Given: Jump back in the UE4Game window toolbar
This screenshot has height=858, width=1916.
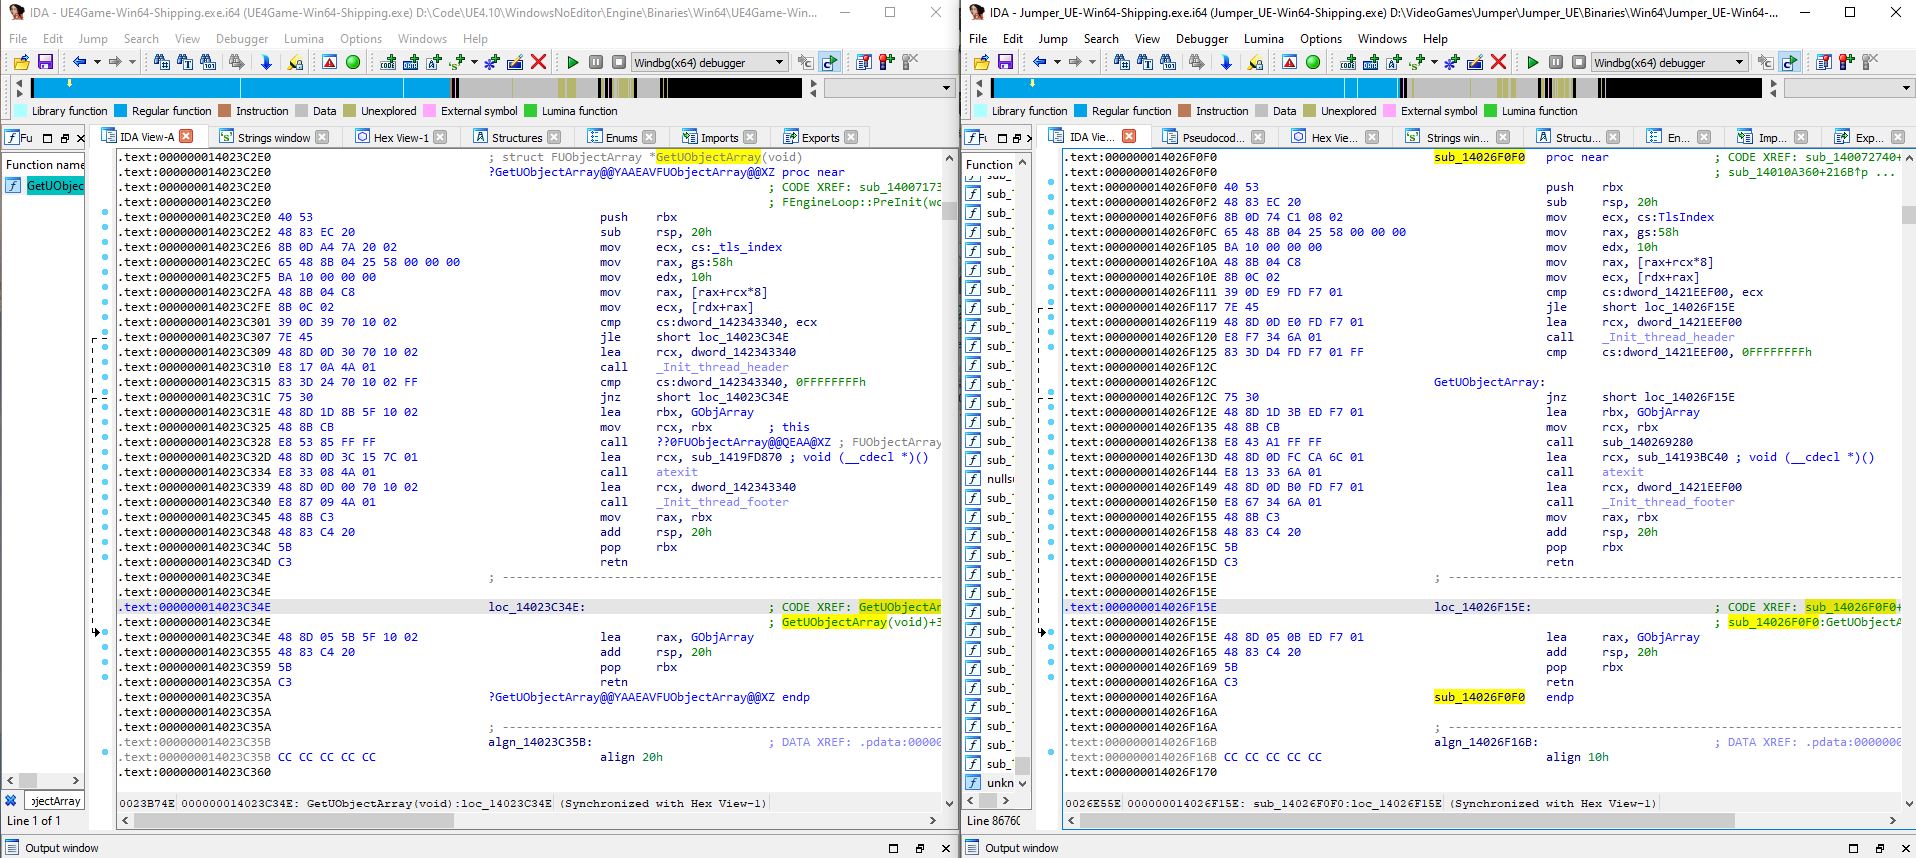Looking at the screenshot, I should (x=79, y=62).
